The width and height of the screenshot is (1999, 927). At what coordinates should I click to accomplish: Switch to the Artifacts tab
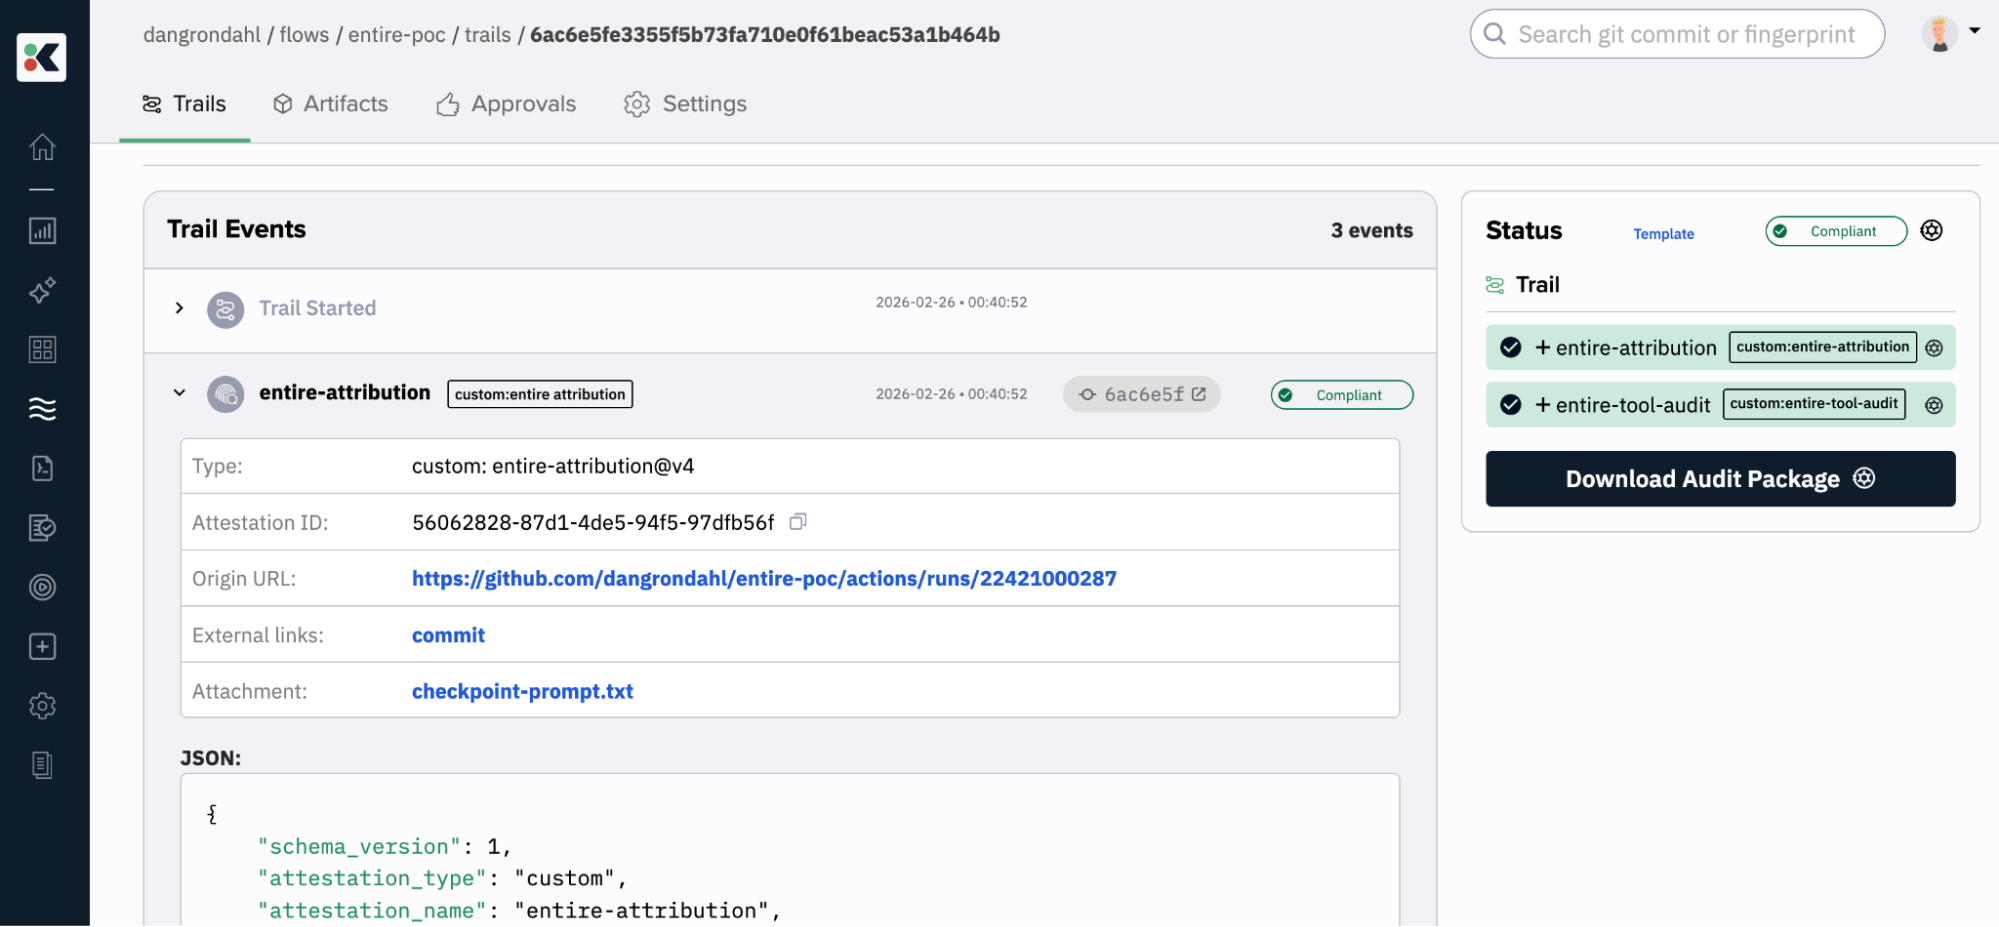click(x=331, y=104)
